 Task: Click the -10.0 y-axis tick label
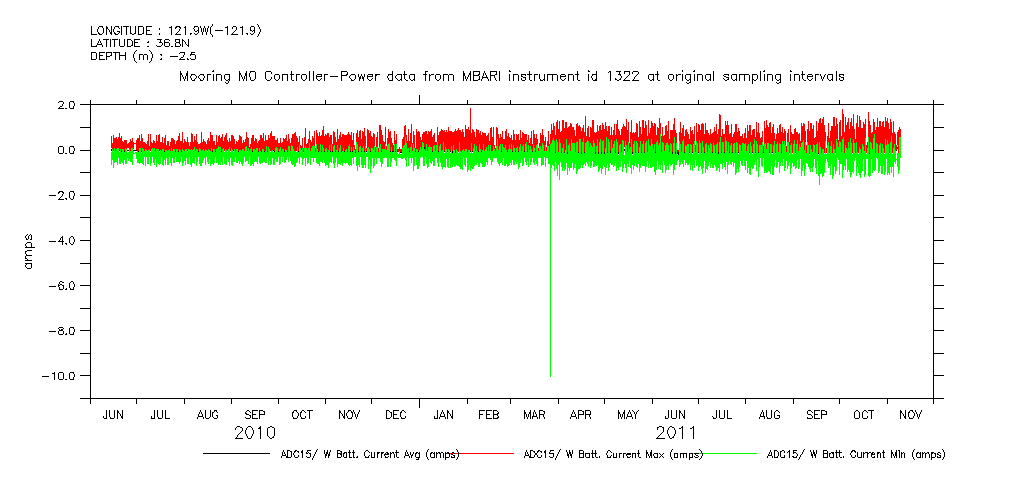pyautogui.click(x=61, y=376)
